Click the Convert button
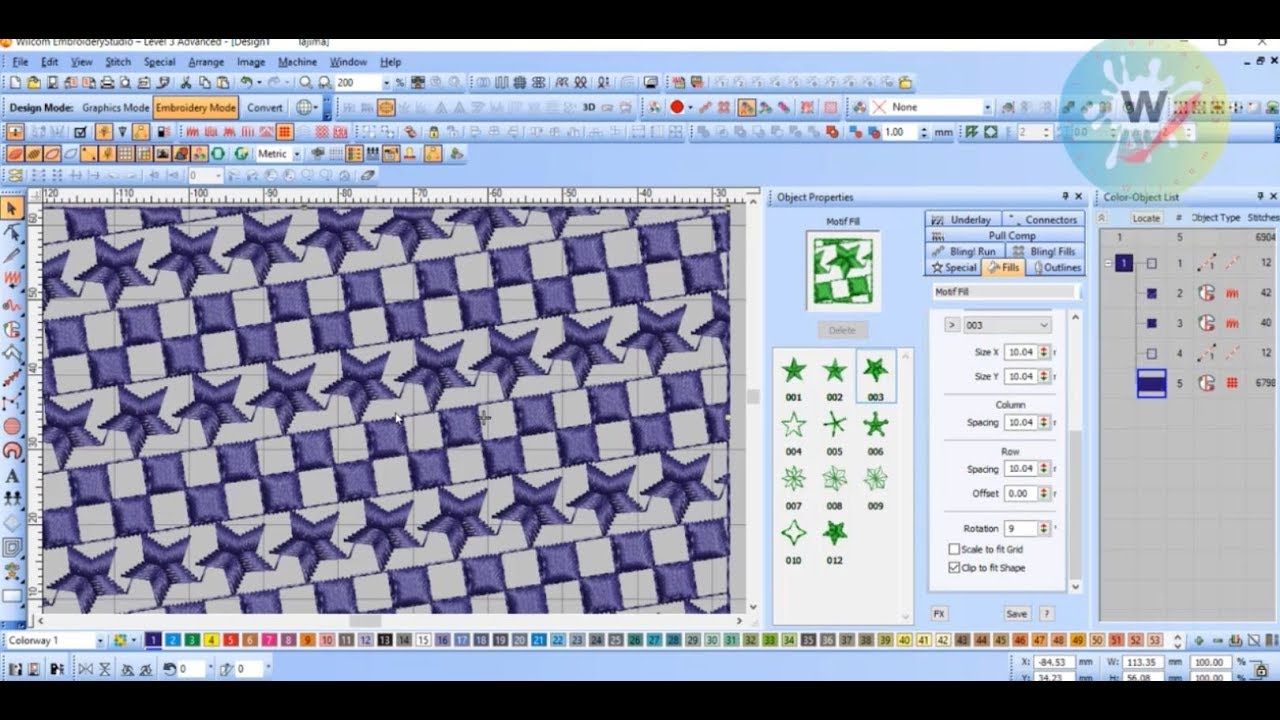1280x720 pixels. point(265,108)
